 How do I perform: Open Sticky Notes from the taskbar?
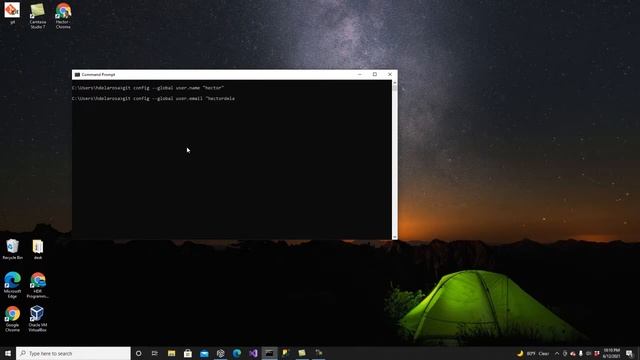pos(302,353)
